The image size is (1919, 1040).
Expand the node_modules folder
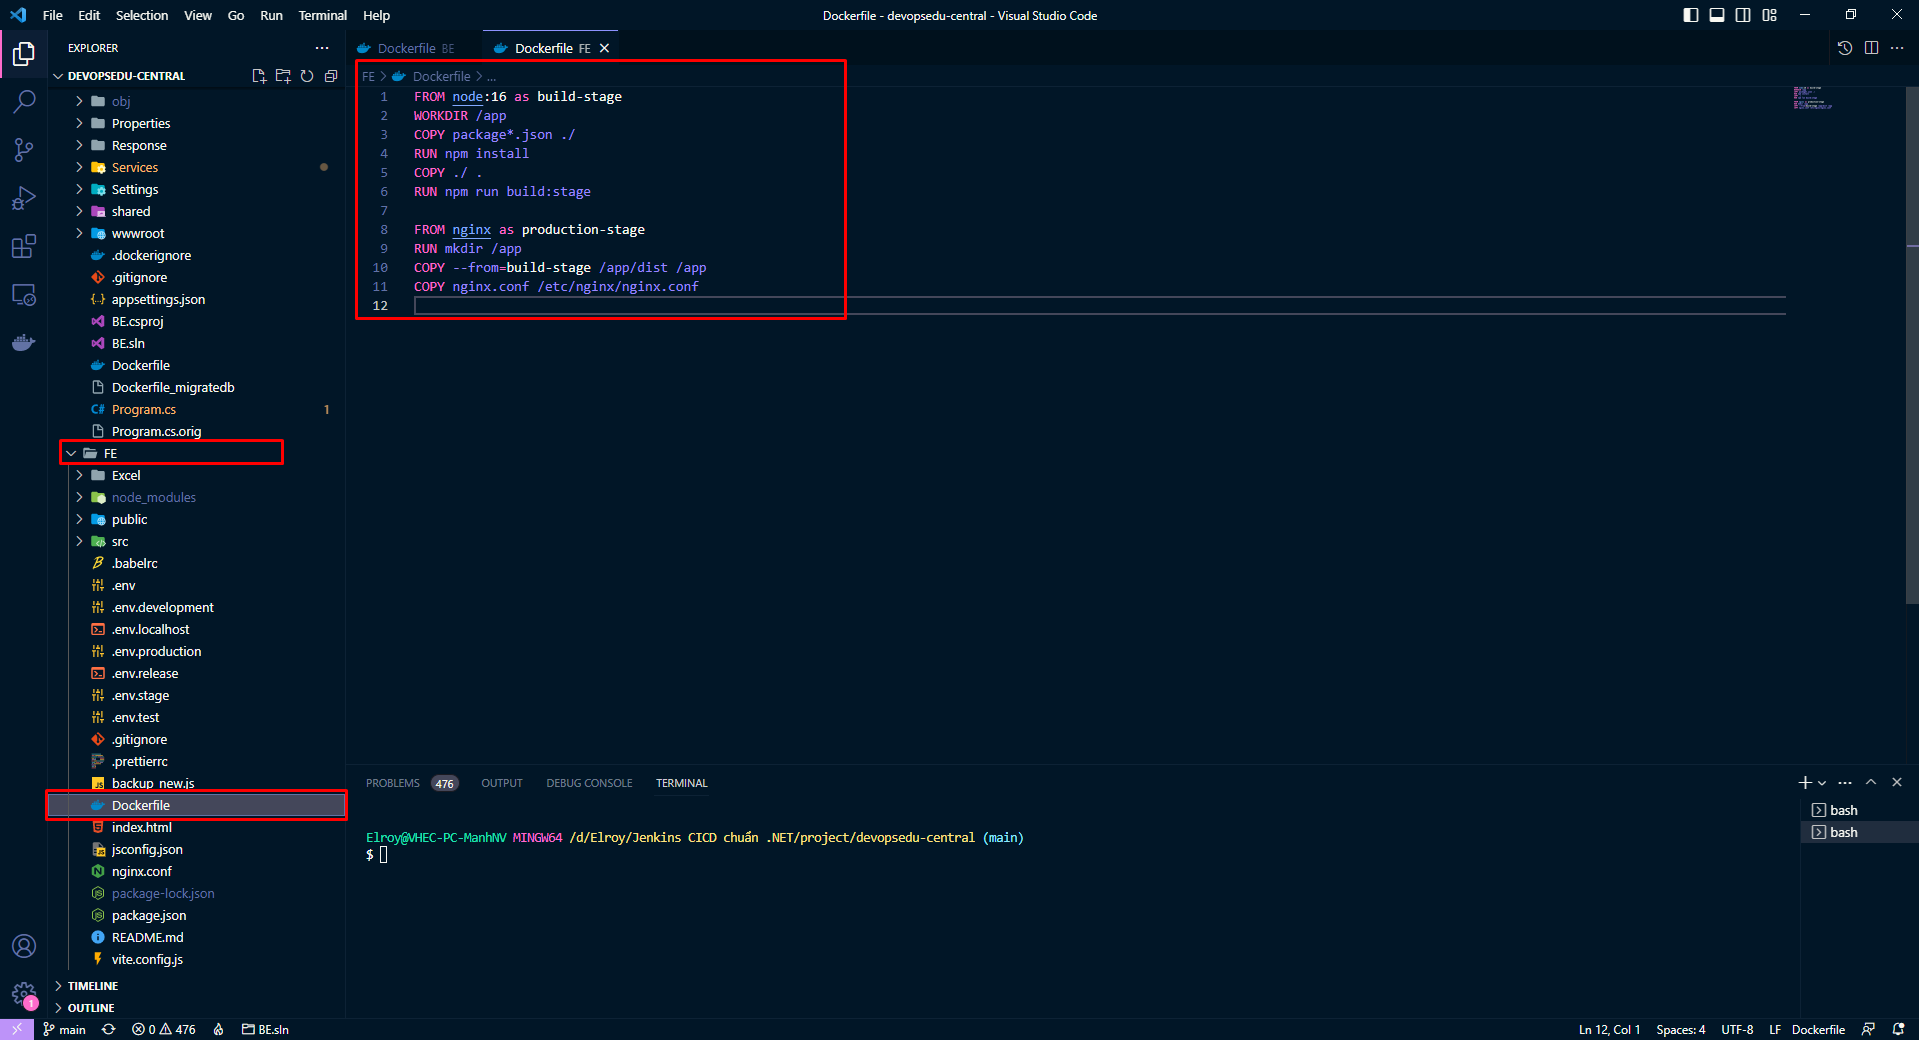153,497
